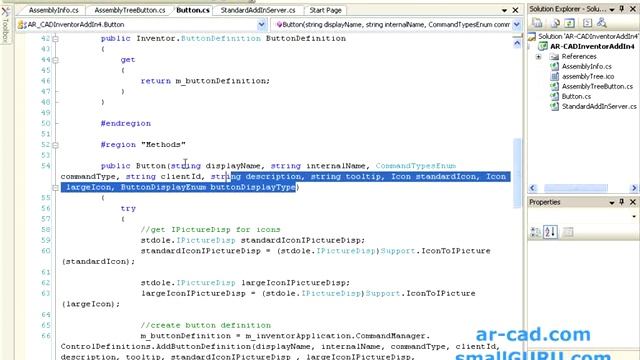This screenshot has width=640, height=360.
Task: Open the Start Page tab
Action: click(x=325, y=10)
